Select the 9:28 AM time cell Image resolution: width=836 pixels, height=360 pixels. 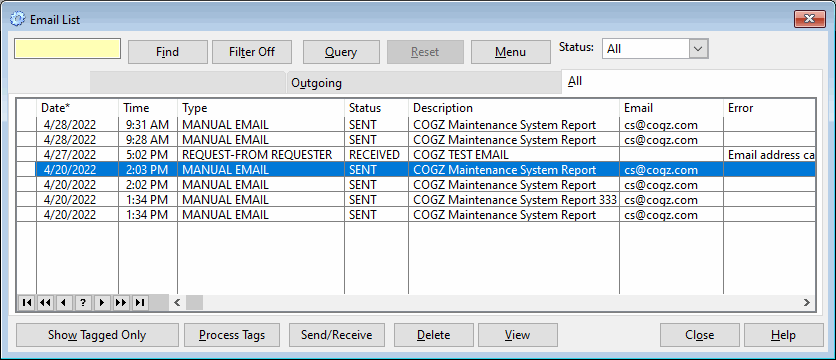148,140
